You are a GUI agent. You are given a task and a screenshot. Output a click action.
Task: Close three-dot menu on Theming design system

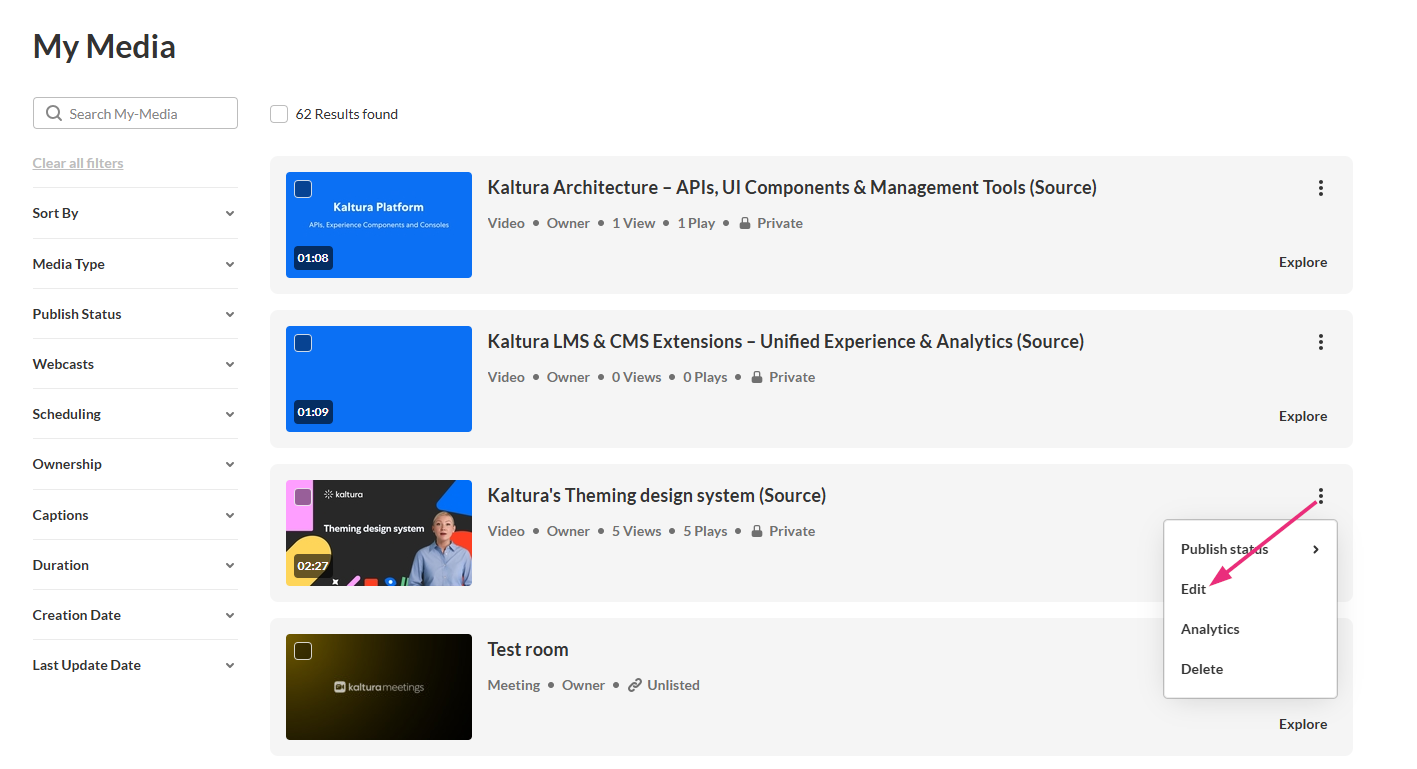(1320, 496)
